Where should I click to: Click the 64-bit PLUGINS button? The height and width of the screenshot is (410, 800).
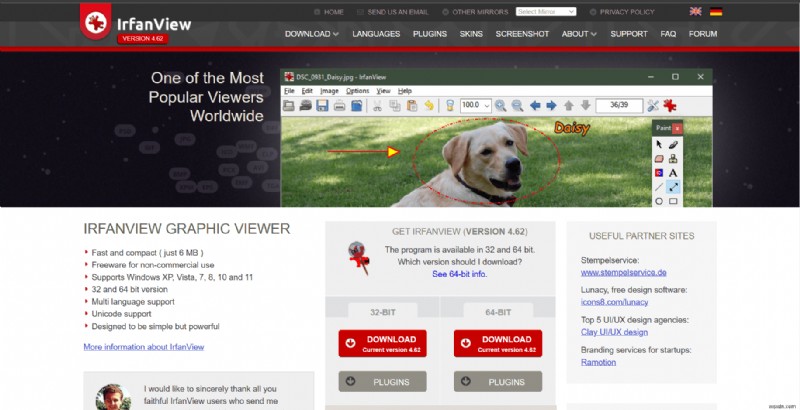point(498,381)
